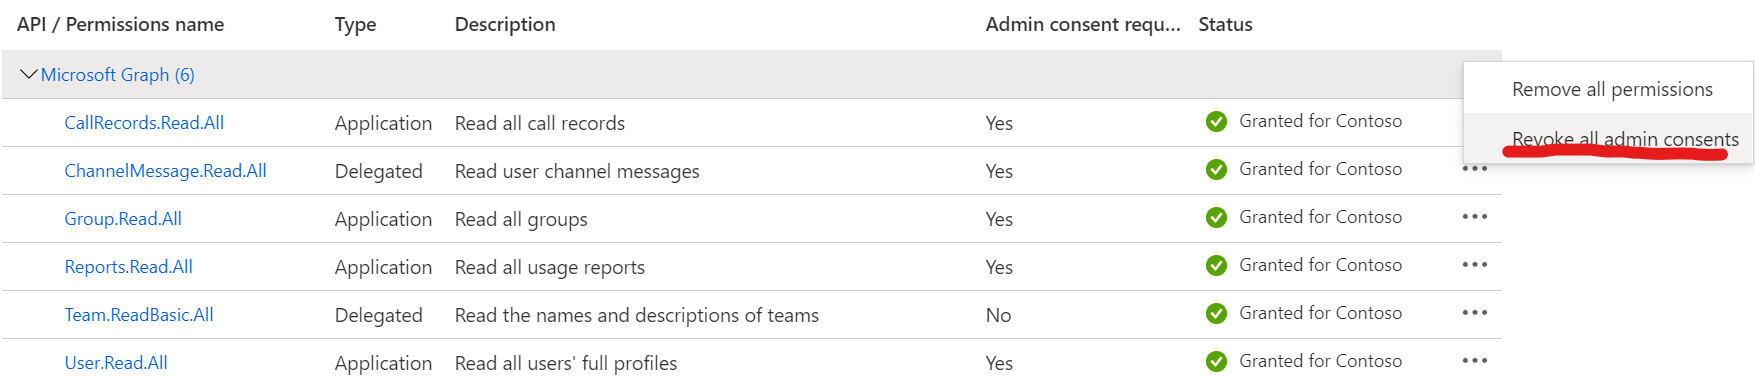Image resolution: width=1755 pixels, height=382 pixels.
Task: Open more options for User.Read.All row
Action: tap(1474, 361)
